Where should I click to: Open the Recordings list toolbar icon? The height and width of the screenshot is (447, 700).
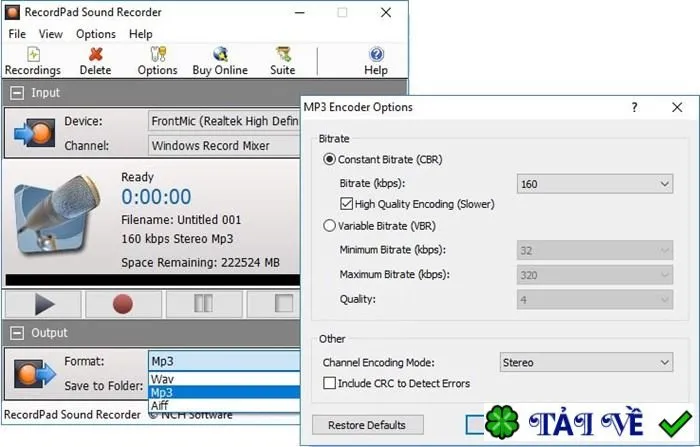[33, 62]
